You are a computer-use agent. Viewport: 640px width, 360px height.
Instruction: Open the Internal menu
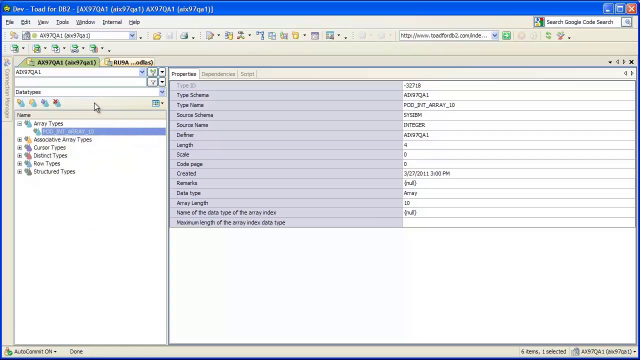pos(112,22)
